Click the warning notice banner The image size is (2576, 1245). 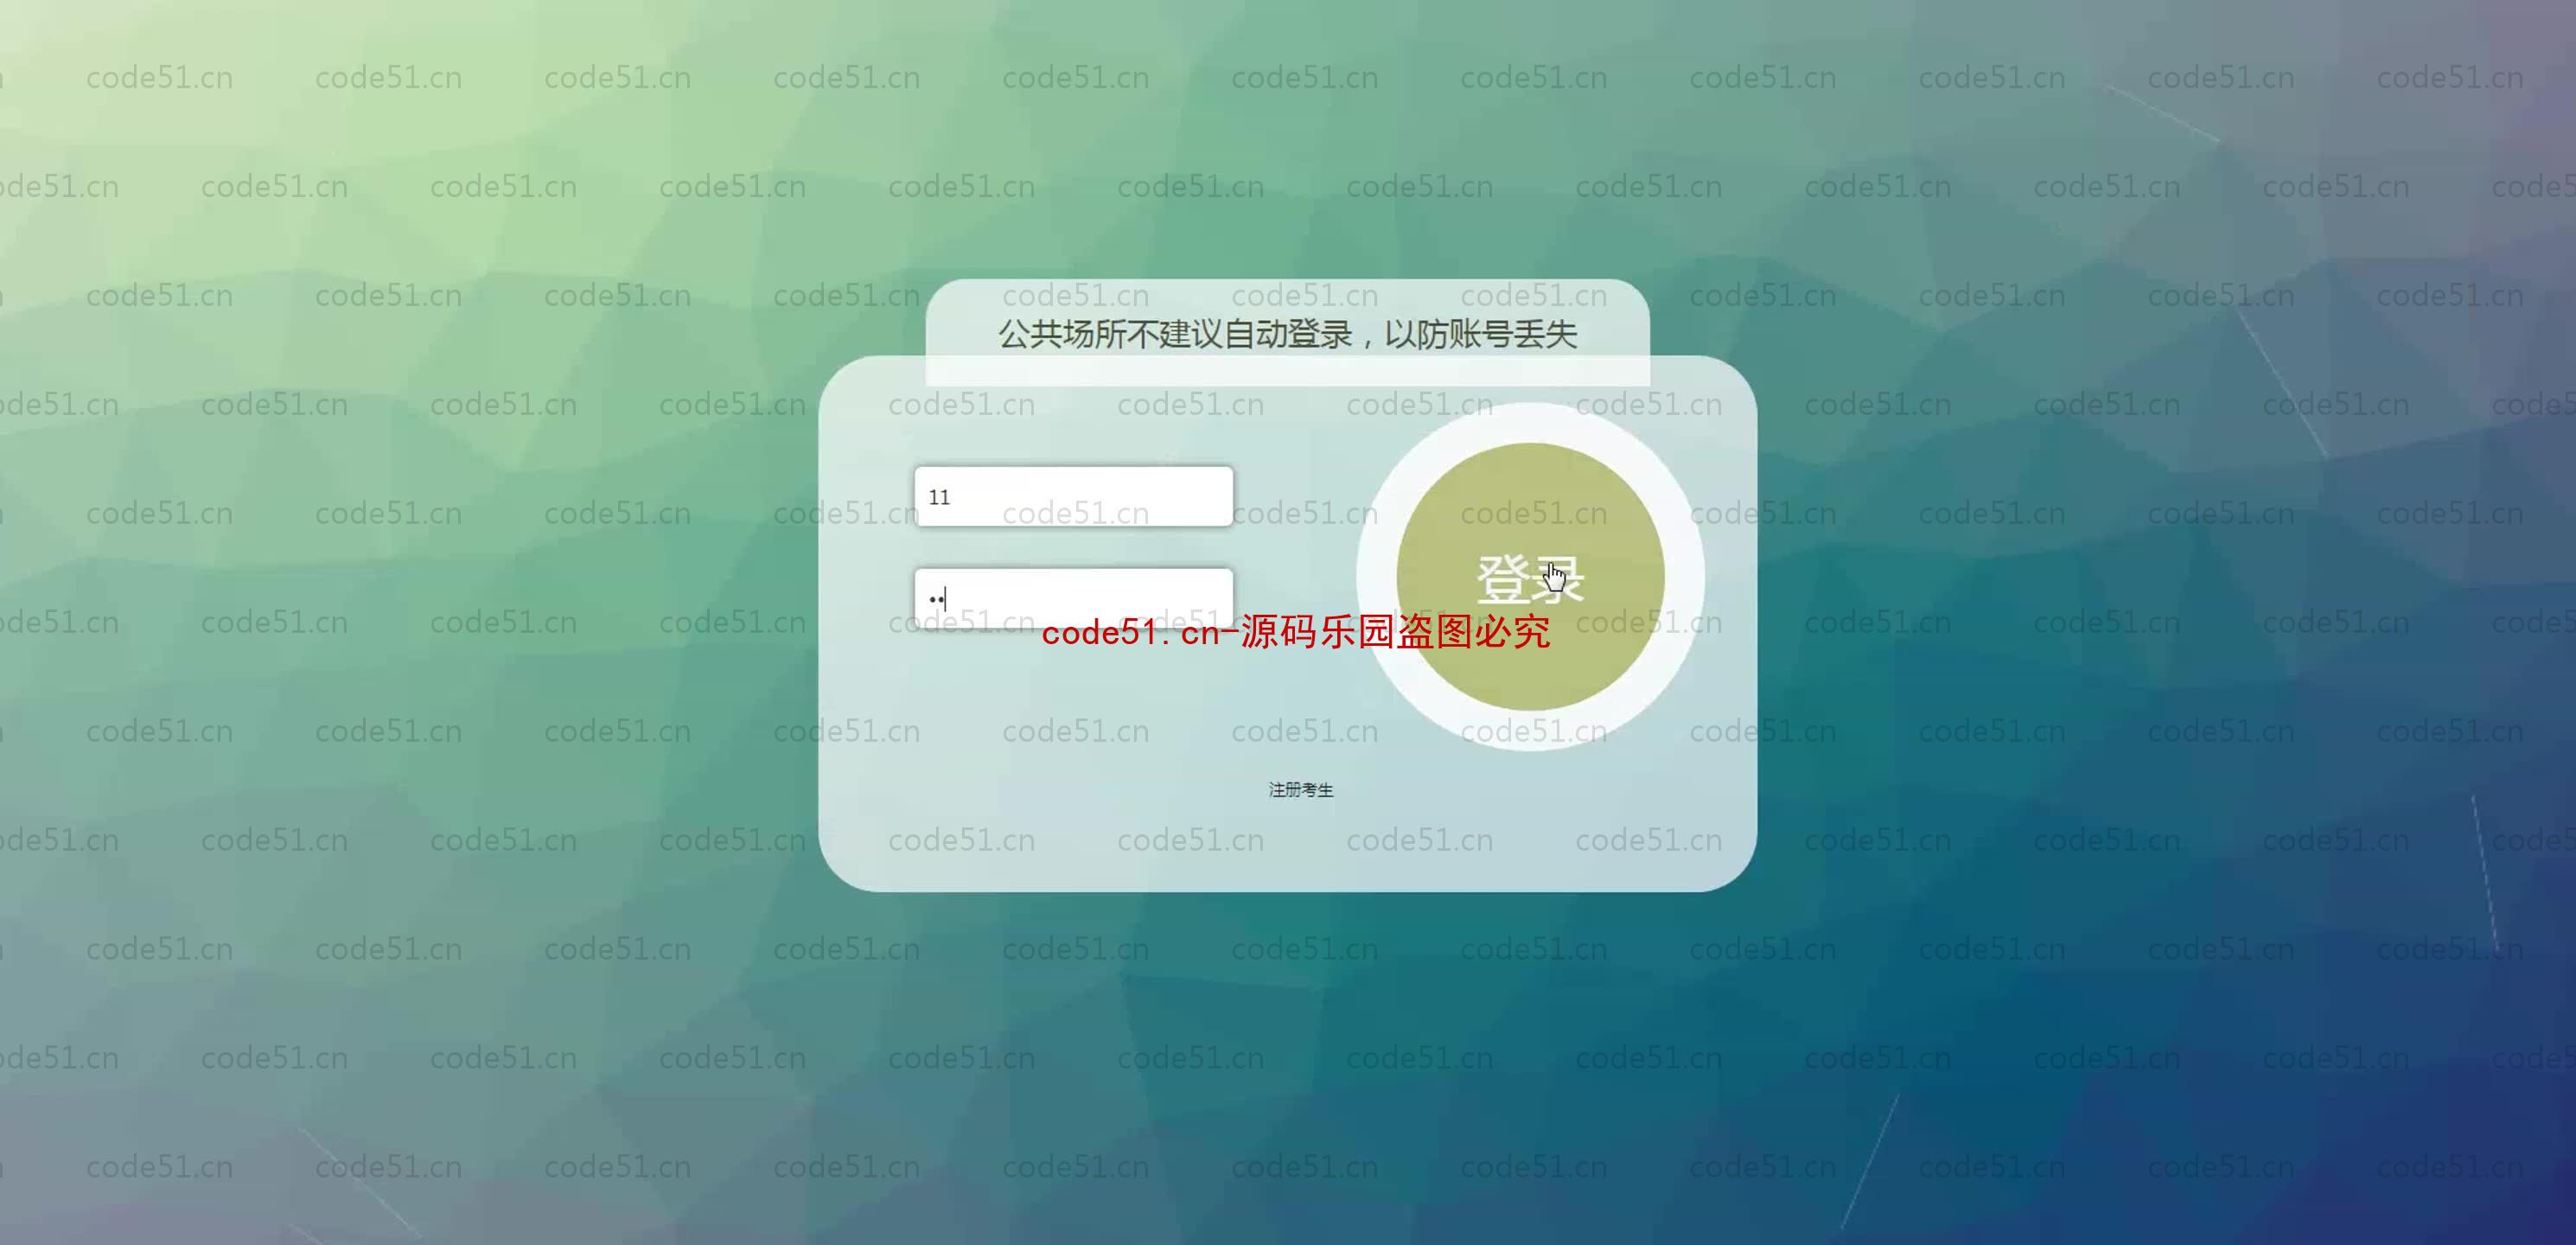pyautogui.click(x=1288, y=335)
